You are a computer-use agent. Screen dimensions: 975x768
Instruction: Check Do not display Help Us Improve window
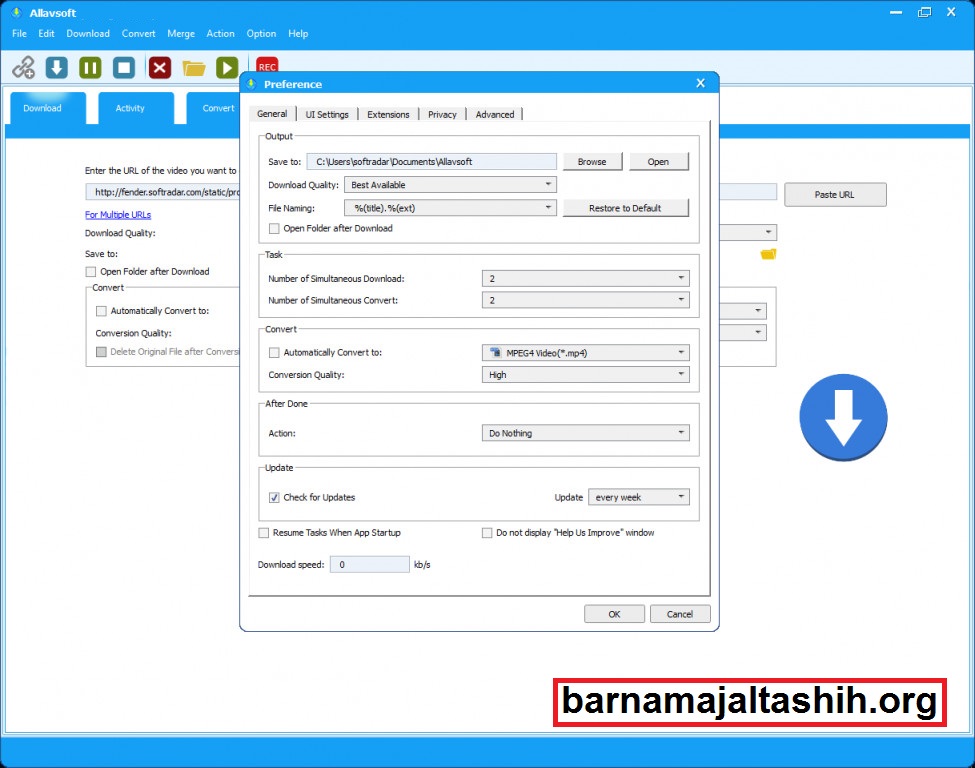[487, 533]
